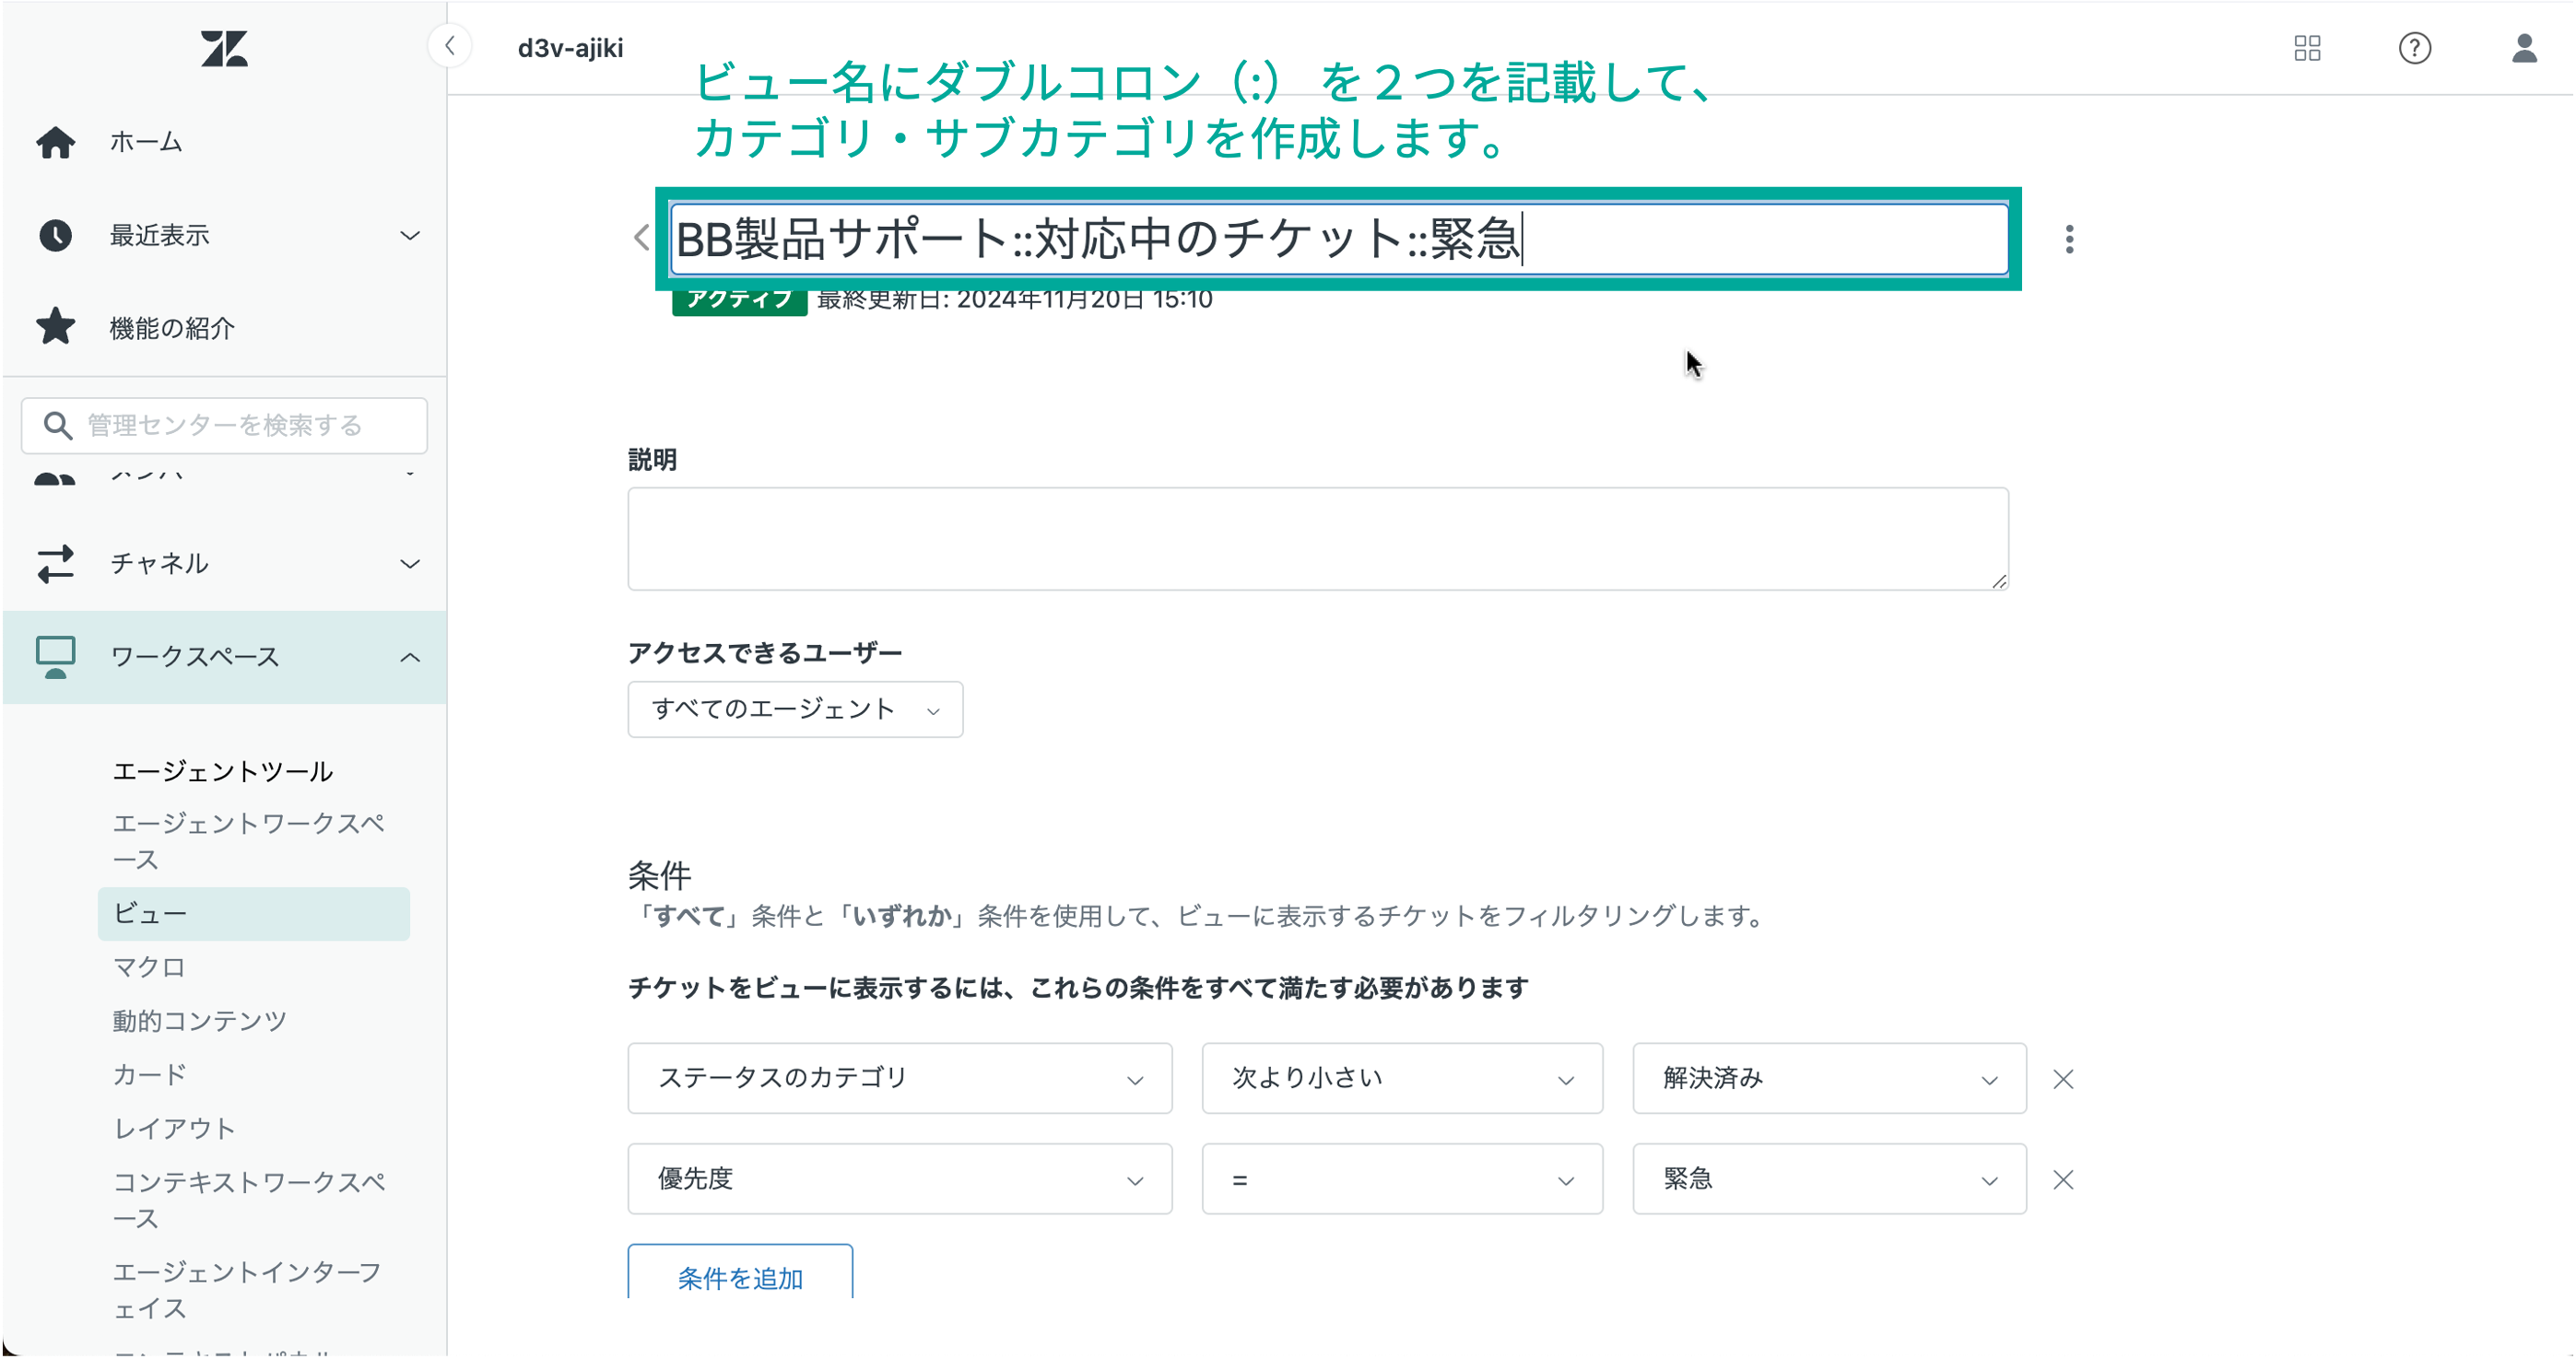
Task: Go to ホーム in sidebar
Action: [146, 142]
